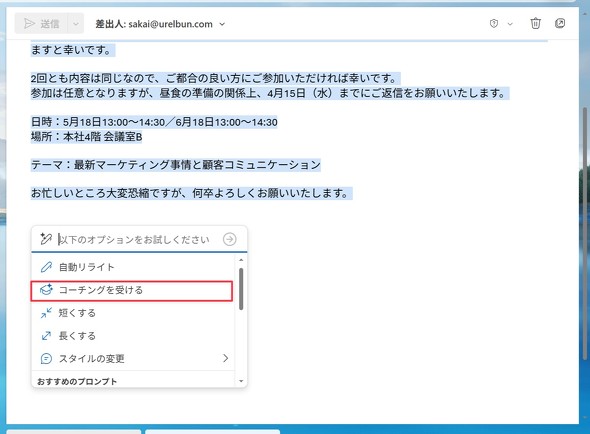The width and height of the screenshot is (590, 434).
Task: Pop out message into new window icon
Action: (560, 23)
